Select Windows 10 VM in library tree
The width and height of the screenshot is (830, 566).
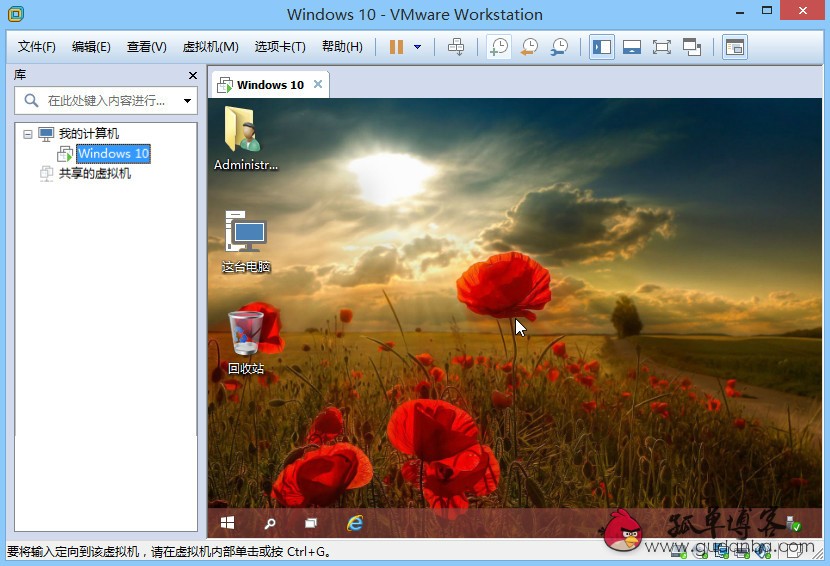point(113,154)
